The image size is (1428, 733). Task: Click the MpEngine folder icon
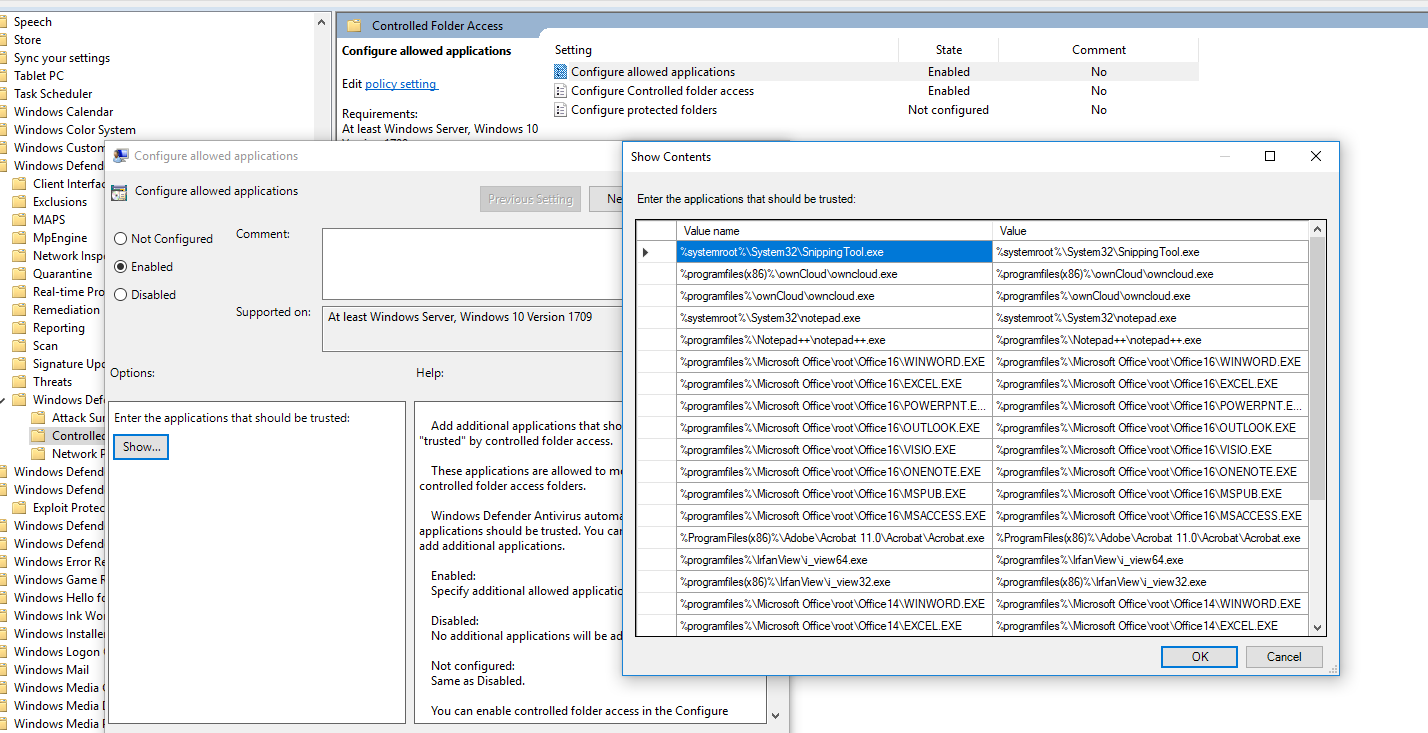[19, 238]
